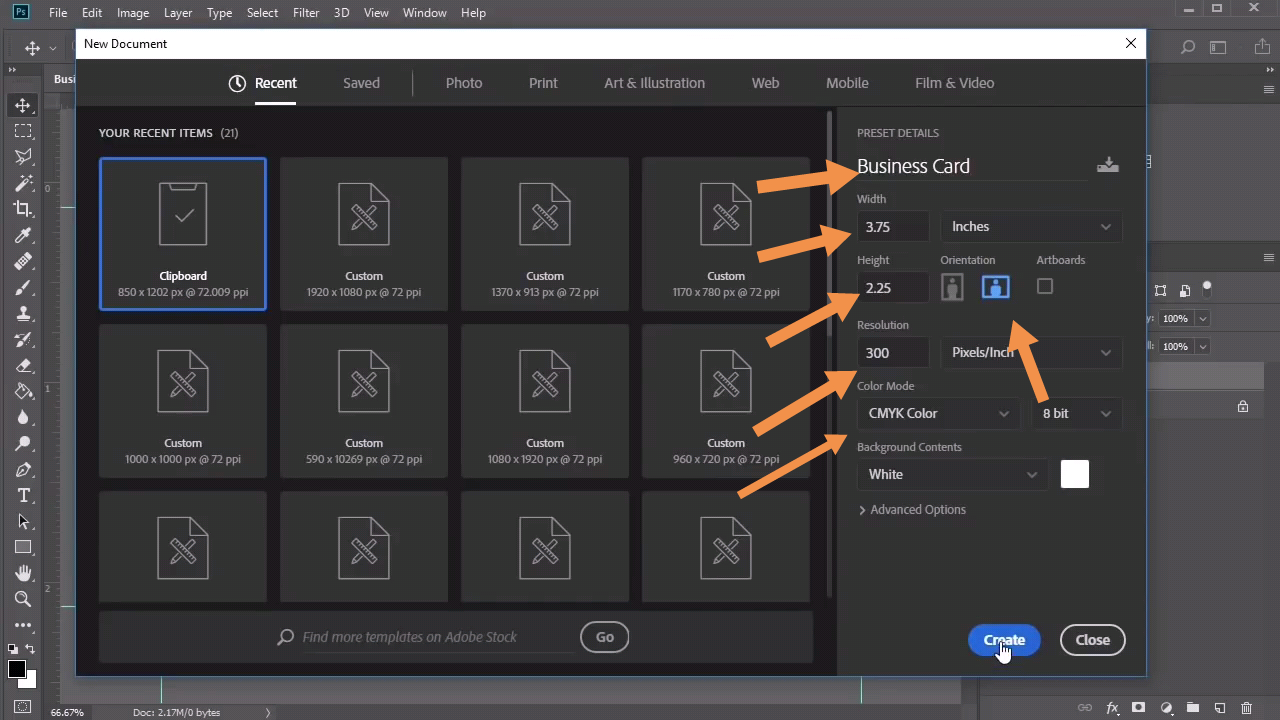The width and height of the screenshot is (1280, 720).
Task: Click Go to search Adobe Stock
Action: tap(604, 637)
